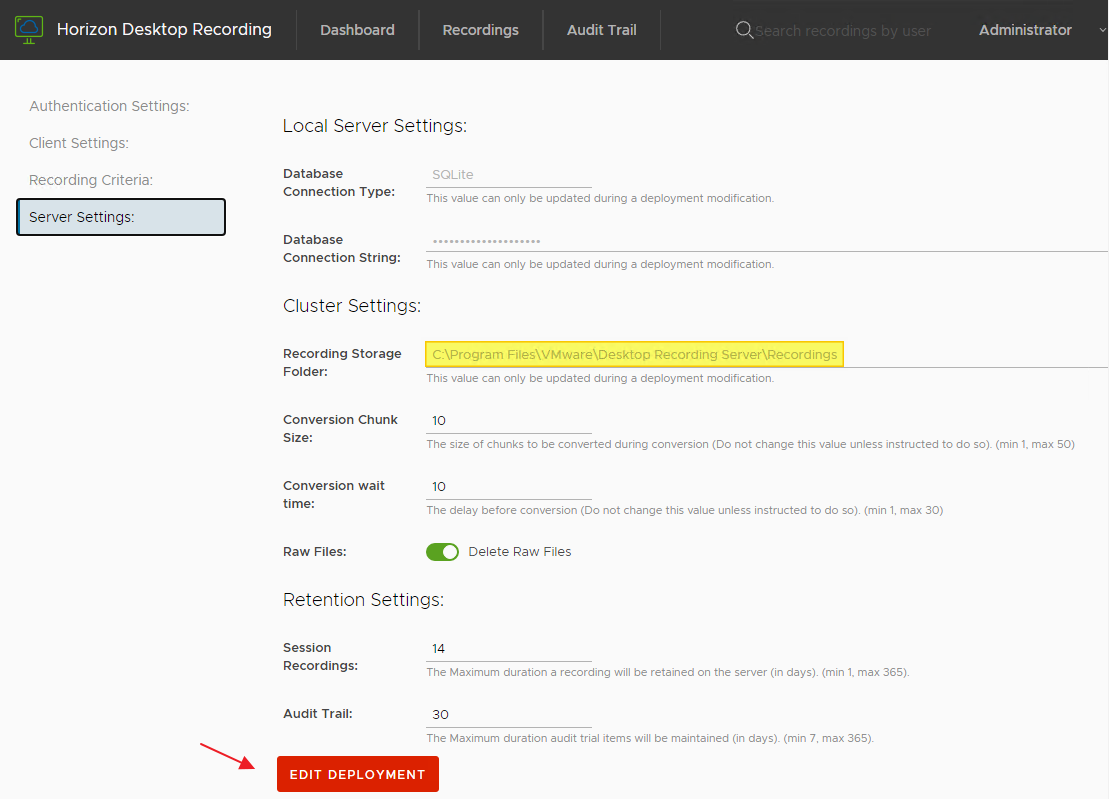Click the Horizon Desktop Recording logo icon
The width and height of the screenshot is (1109, 799).
pos(29,30)
